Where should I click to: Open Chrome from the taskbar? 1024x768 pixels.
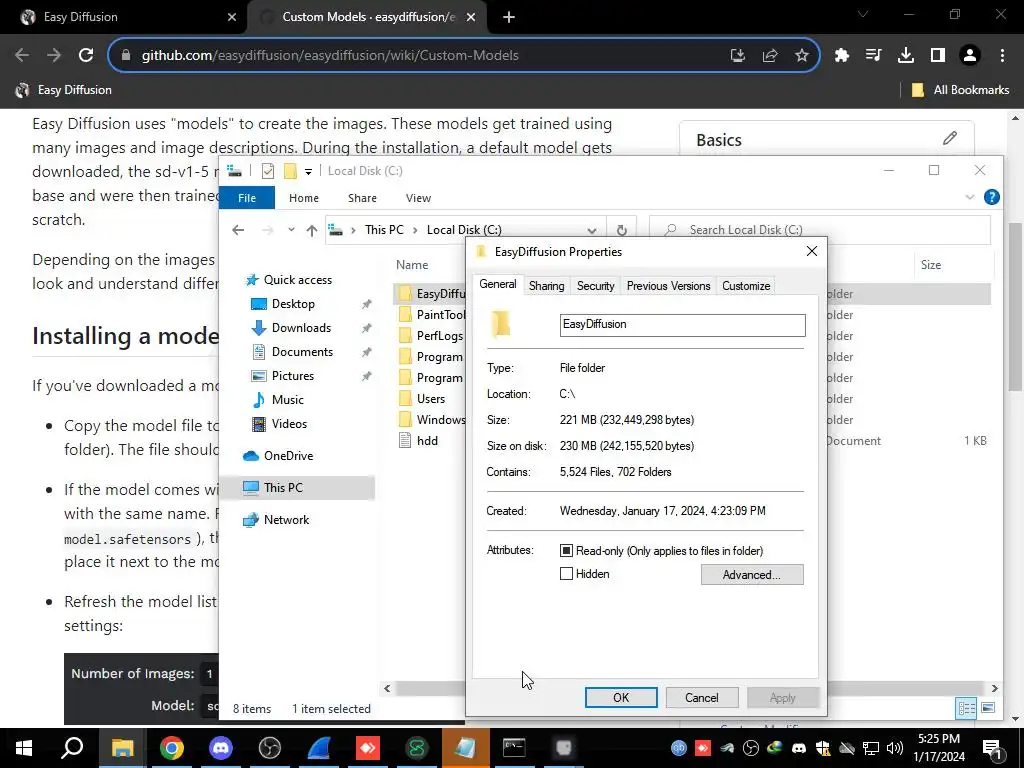tap(172, 748)
